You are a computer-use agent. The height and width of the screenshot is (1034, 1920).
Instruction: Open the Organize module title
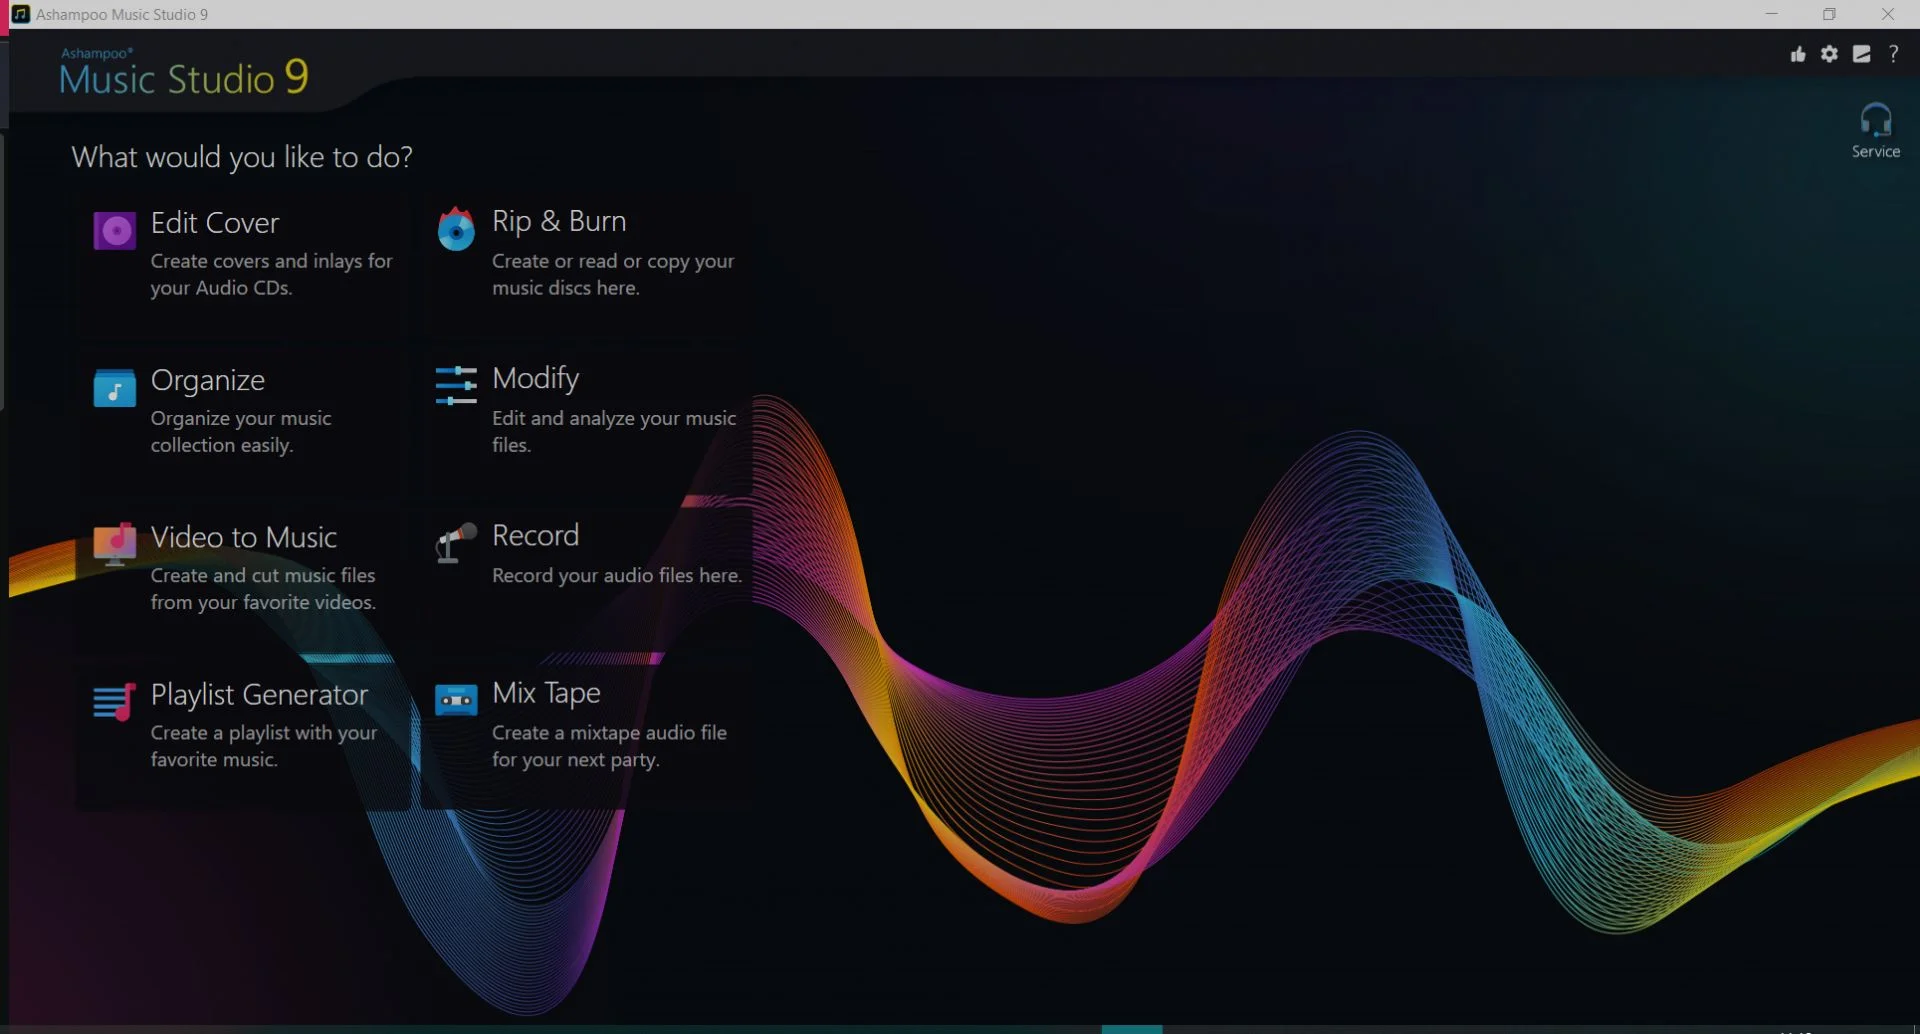point(208,380)
